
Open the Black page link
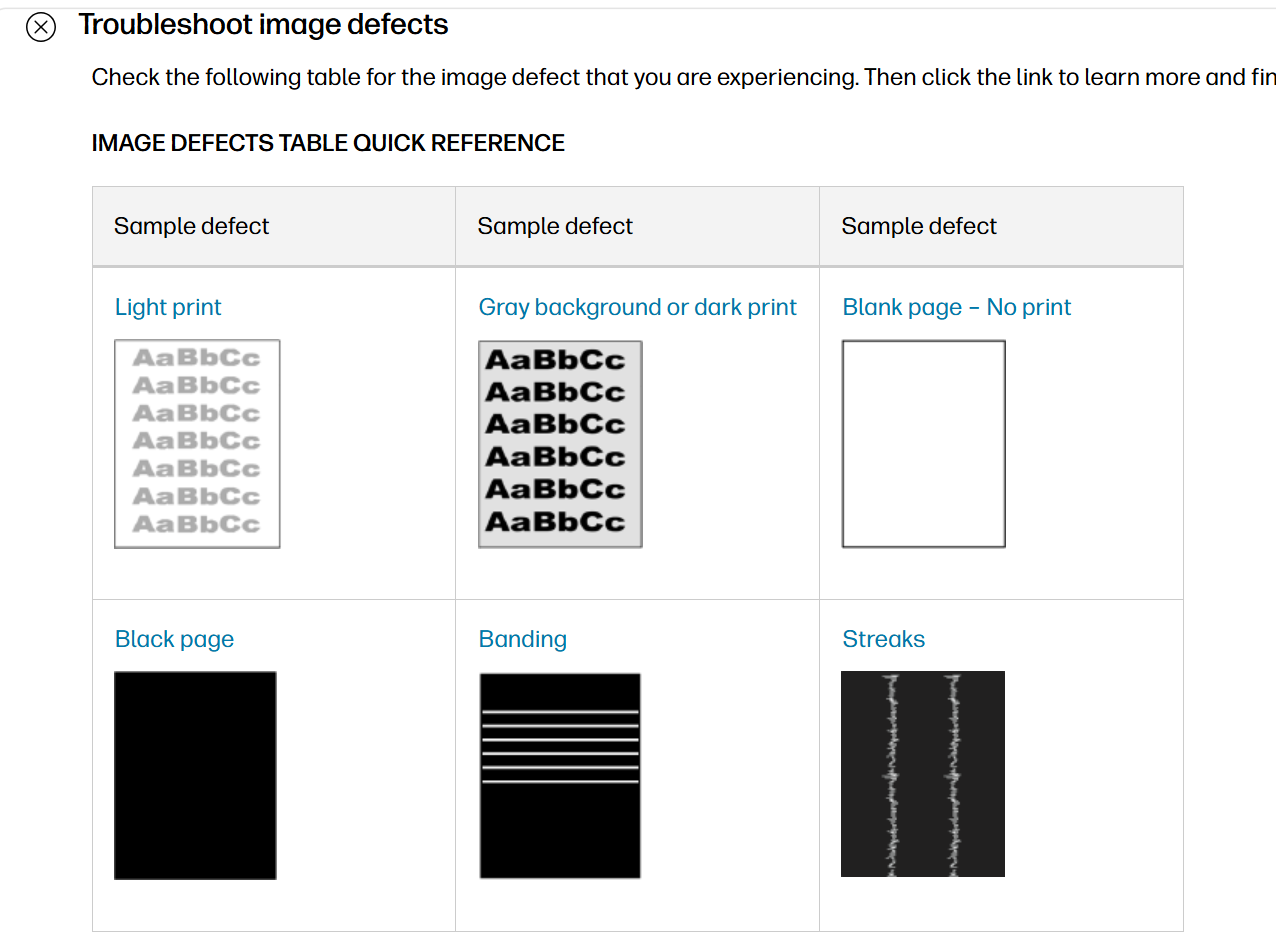[174, 639]
